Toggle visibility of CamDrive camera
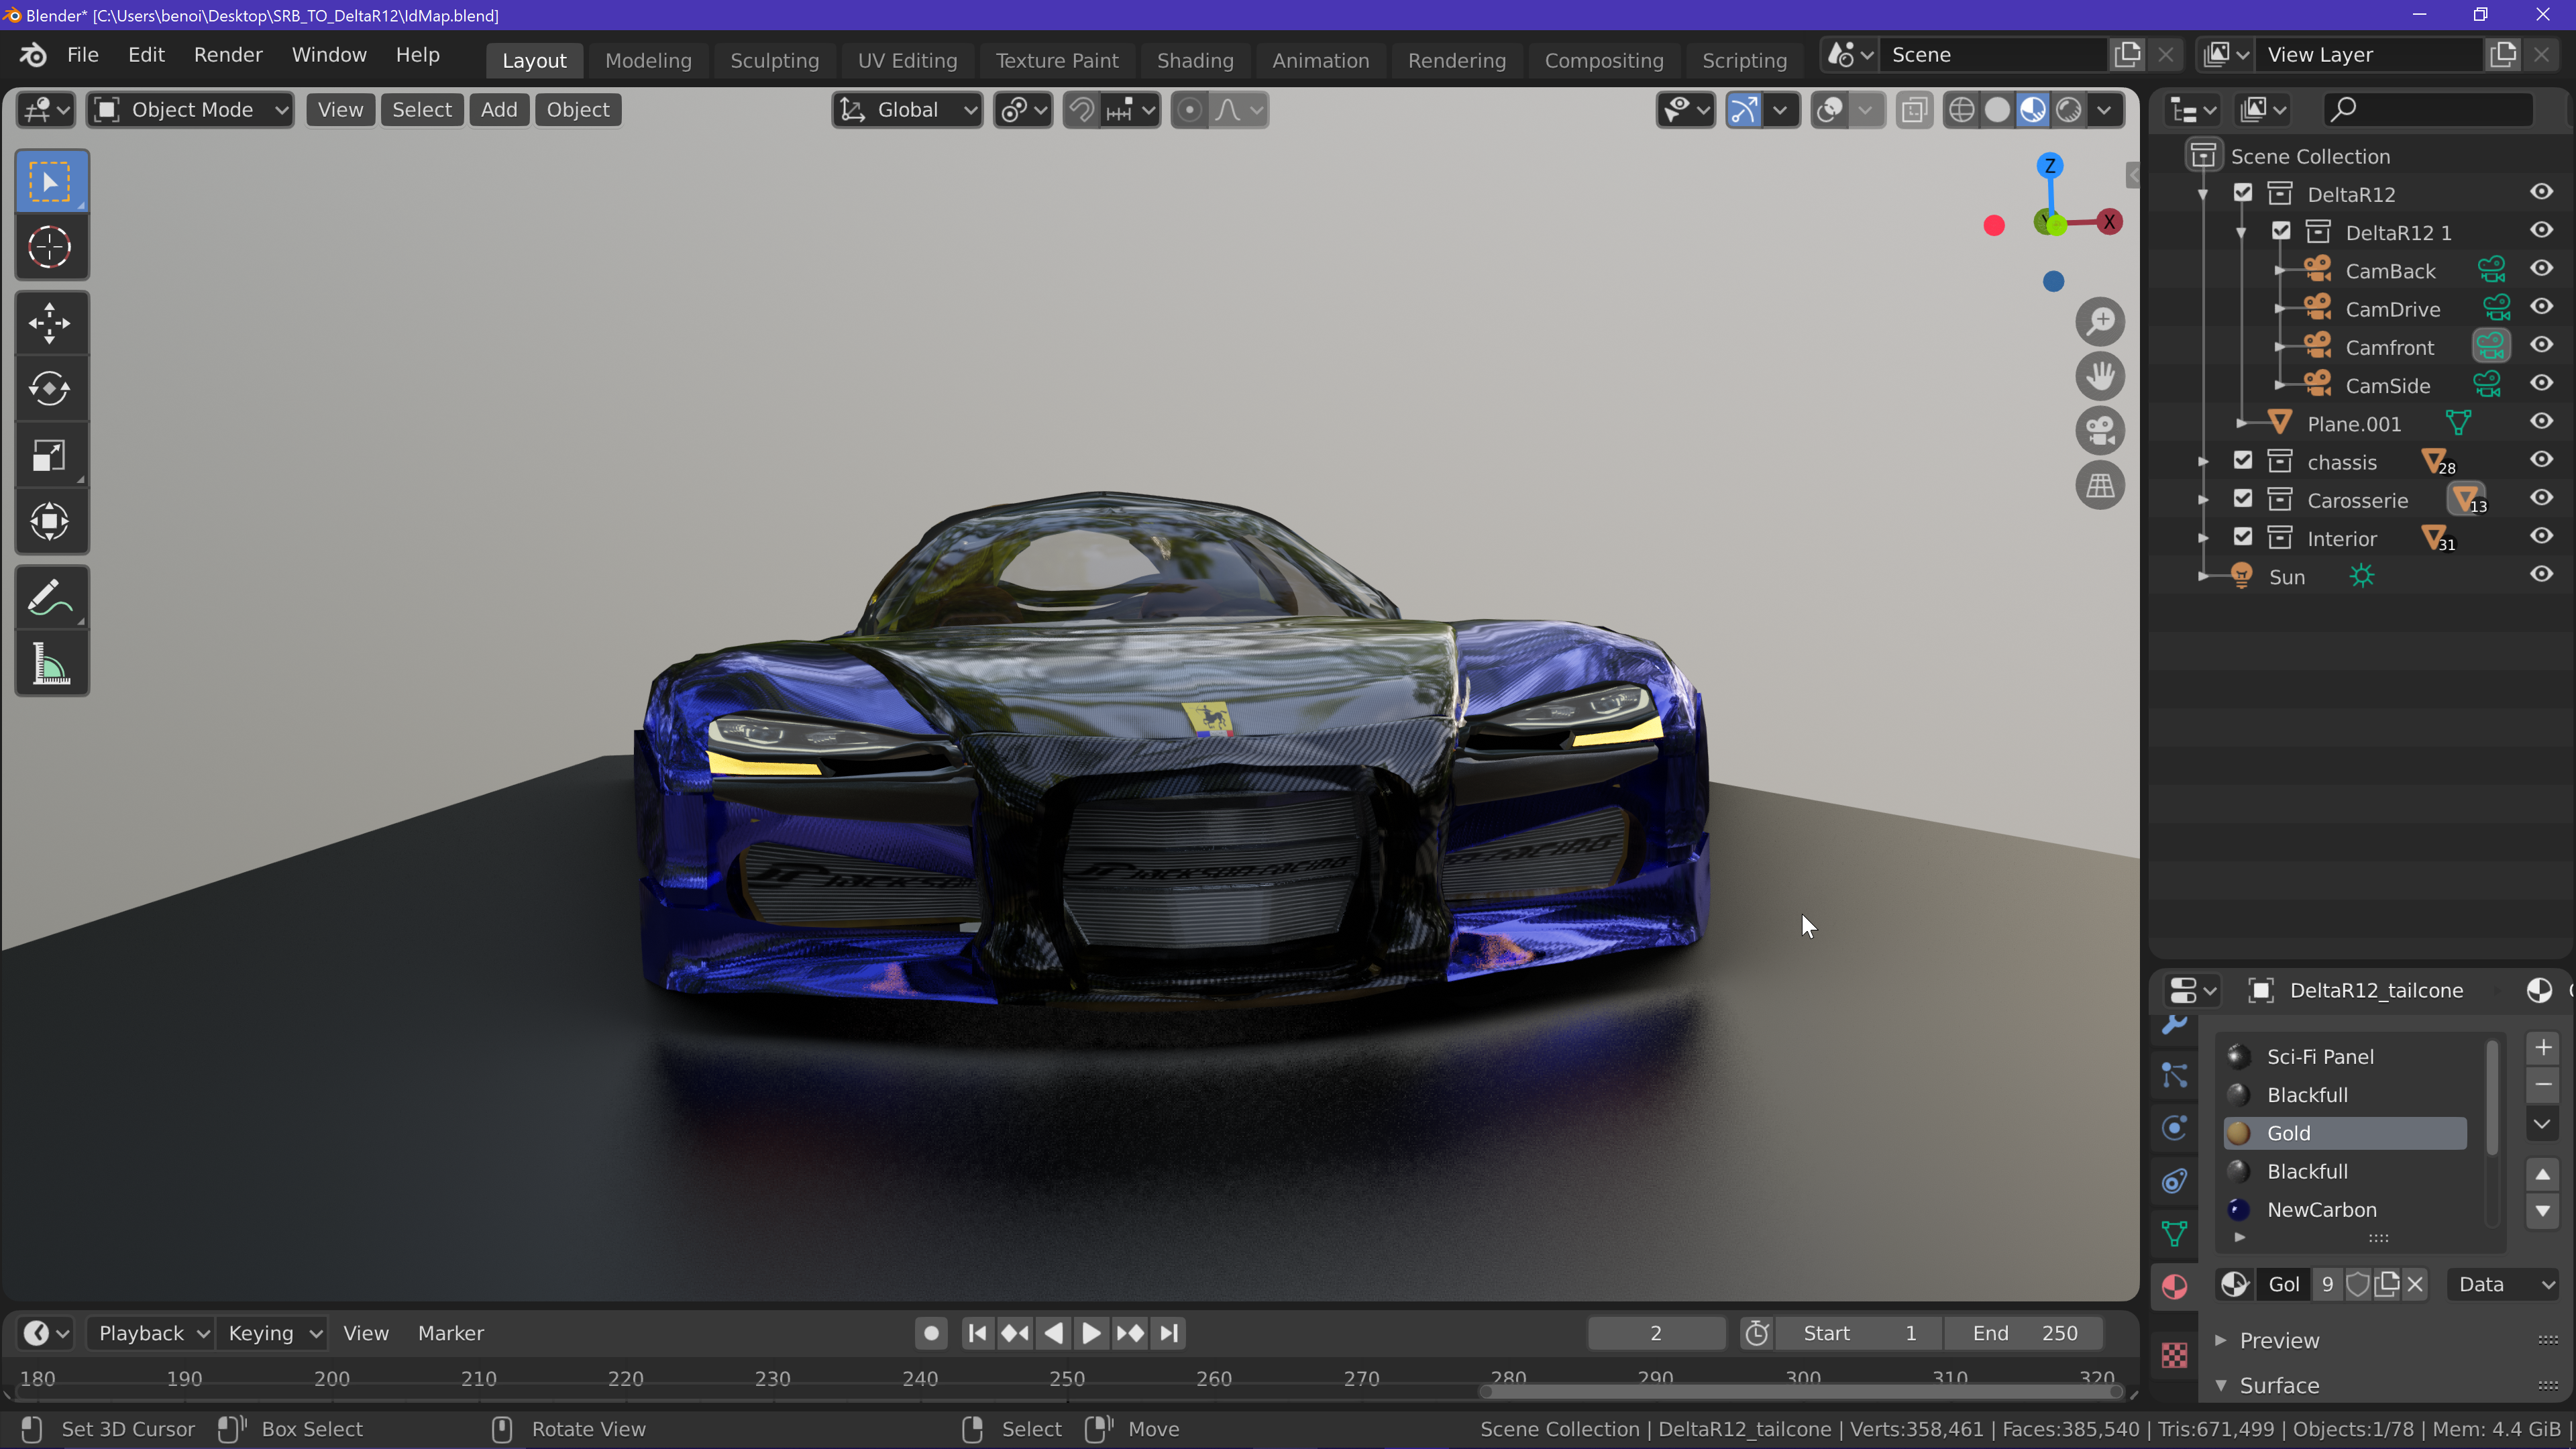The image size is (2576, 1449). pos(2541,307)
